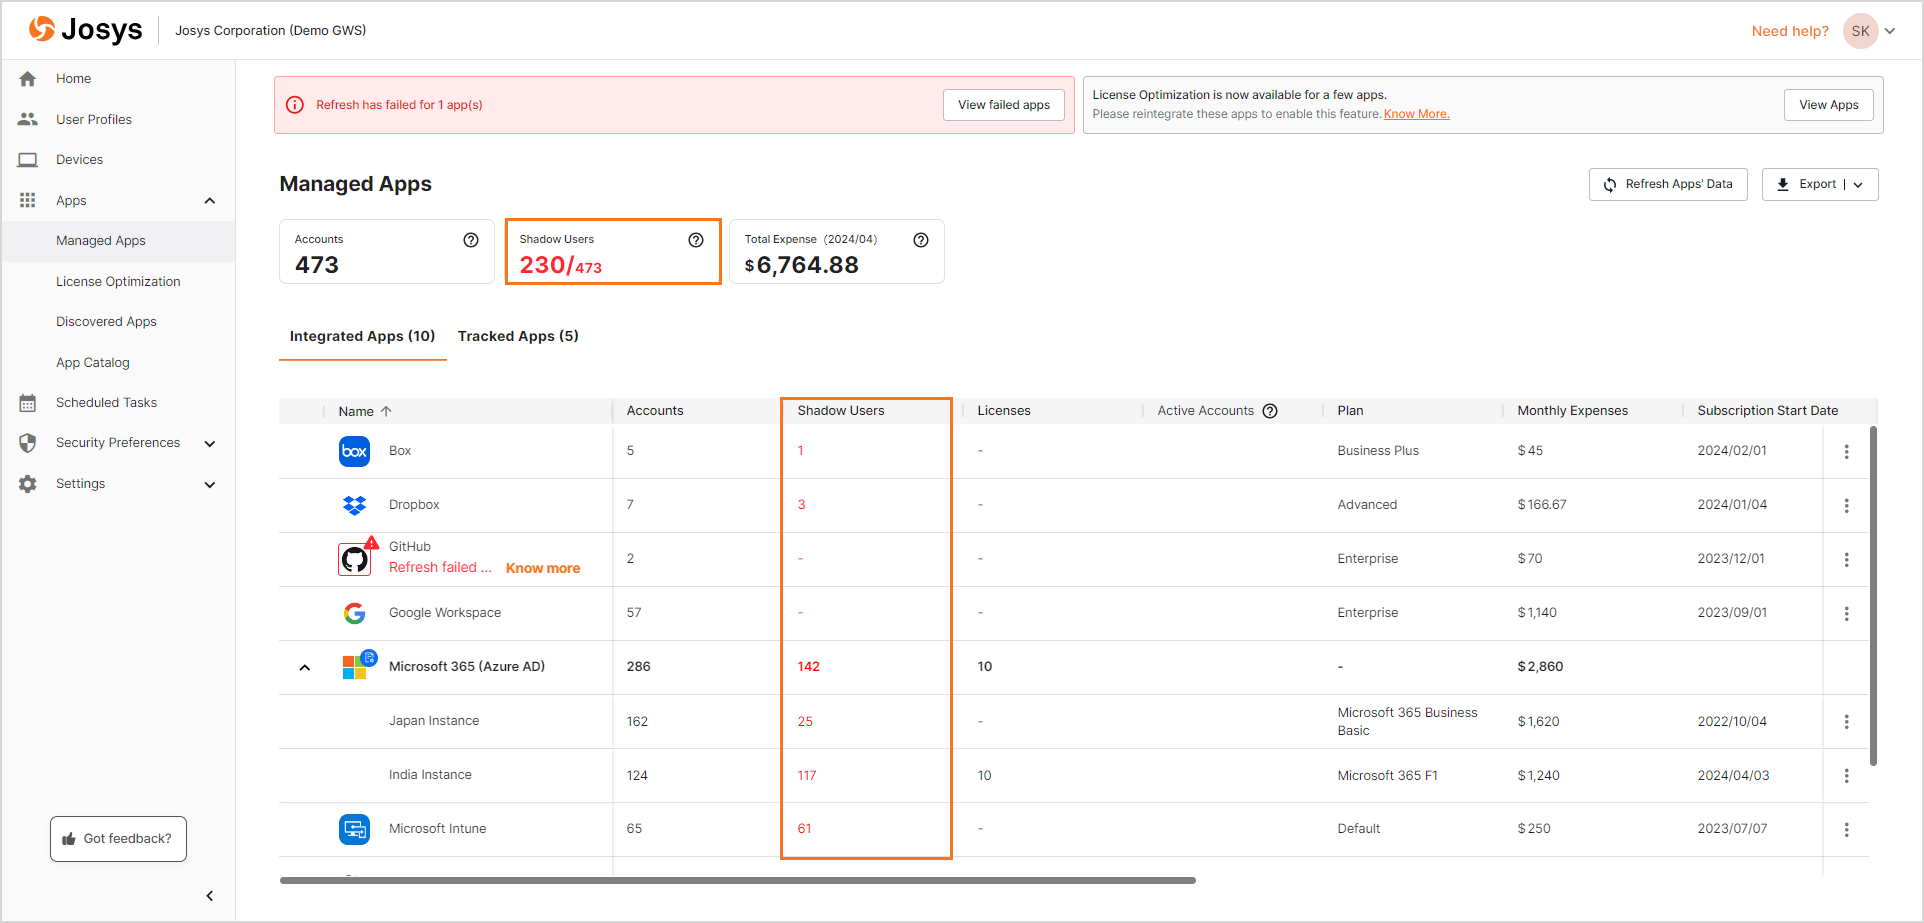Click the Google Workspace app icon

(354, 613)
